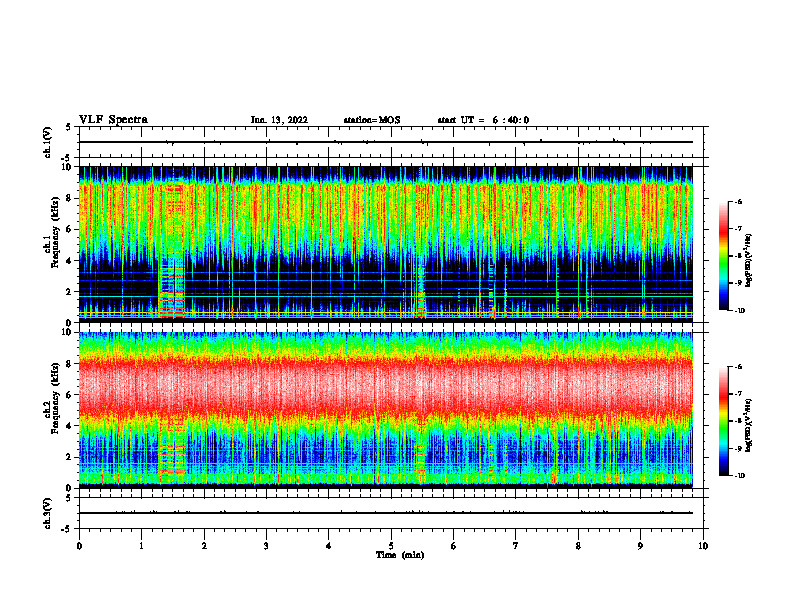Click time axis tick label "4"
792x612 pixels.
(x=328, y=546)
